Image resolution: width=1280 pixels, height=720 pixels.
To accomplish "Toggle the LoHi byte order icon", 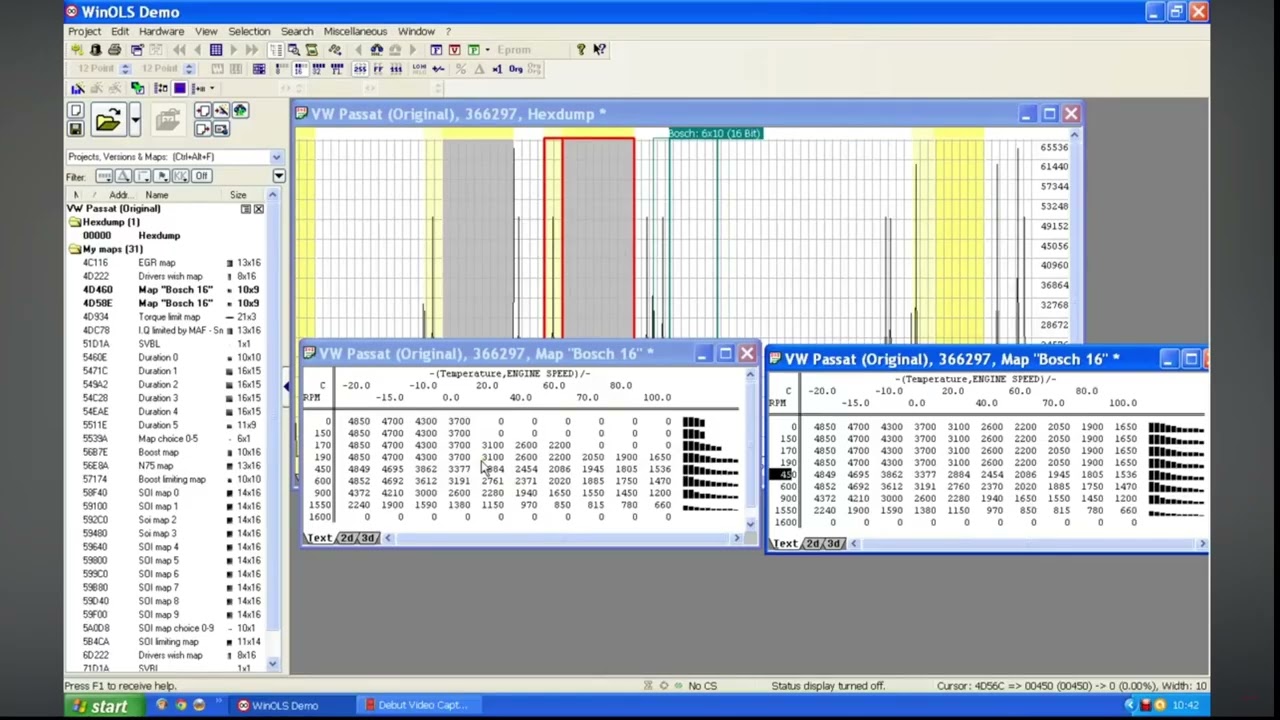I will 419,68.
